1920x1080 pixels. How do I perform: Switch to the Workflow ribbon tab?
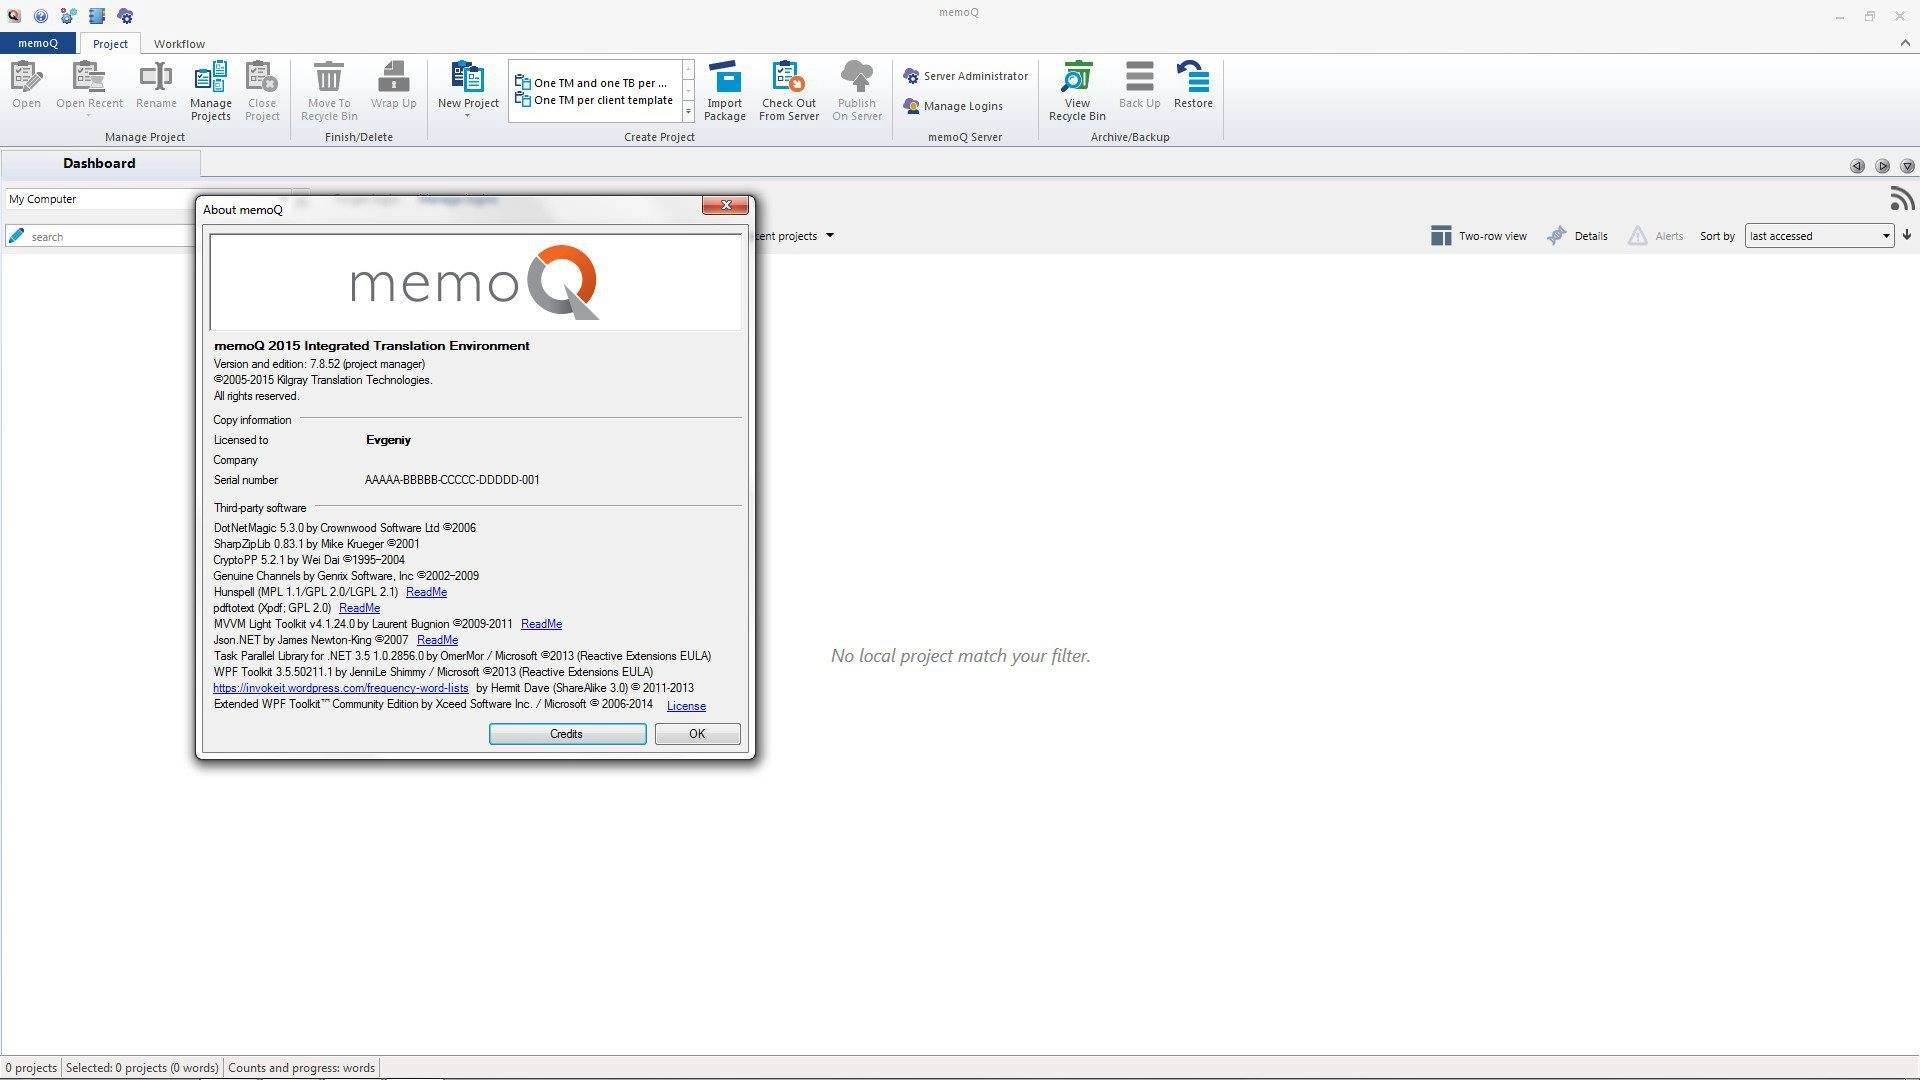(x=179, y=44)
